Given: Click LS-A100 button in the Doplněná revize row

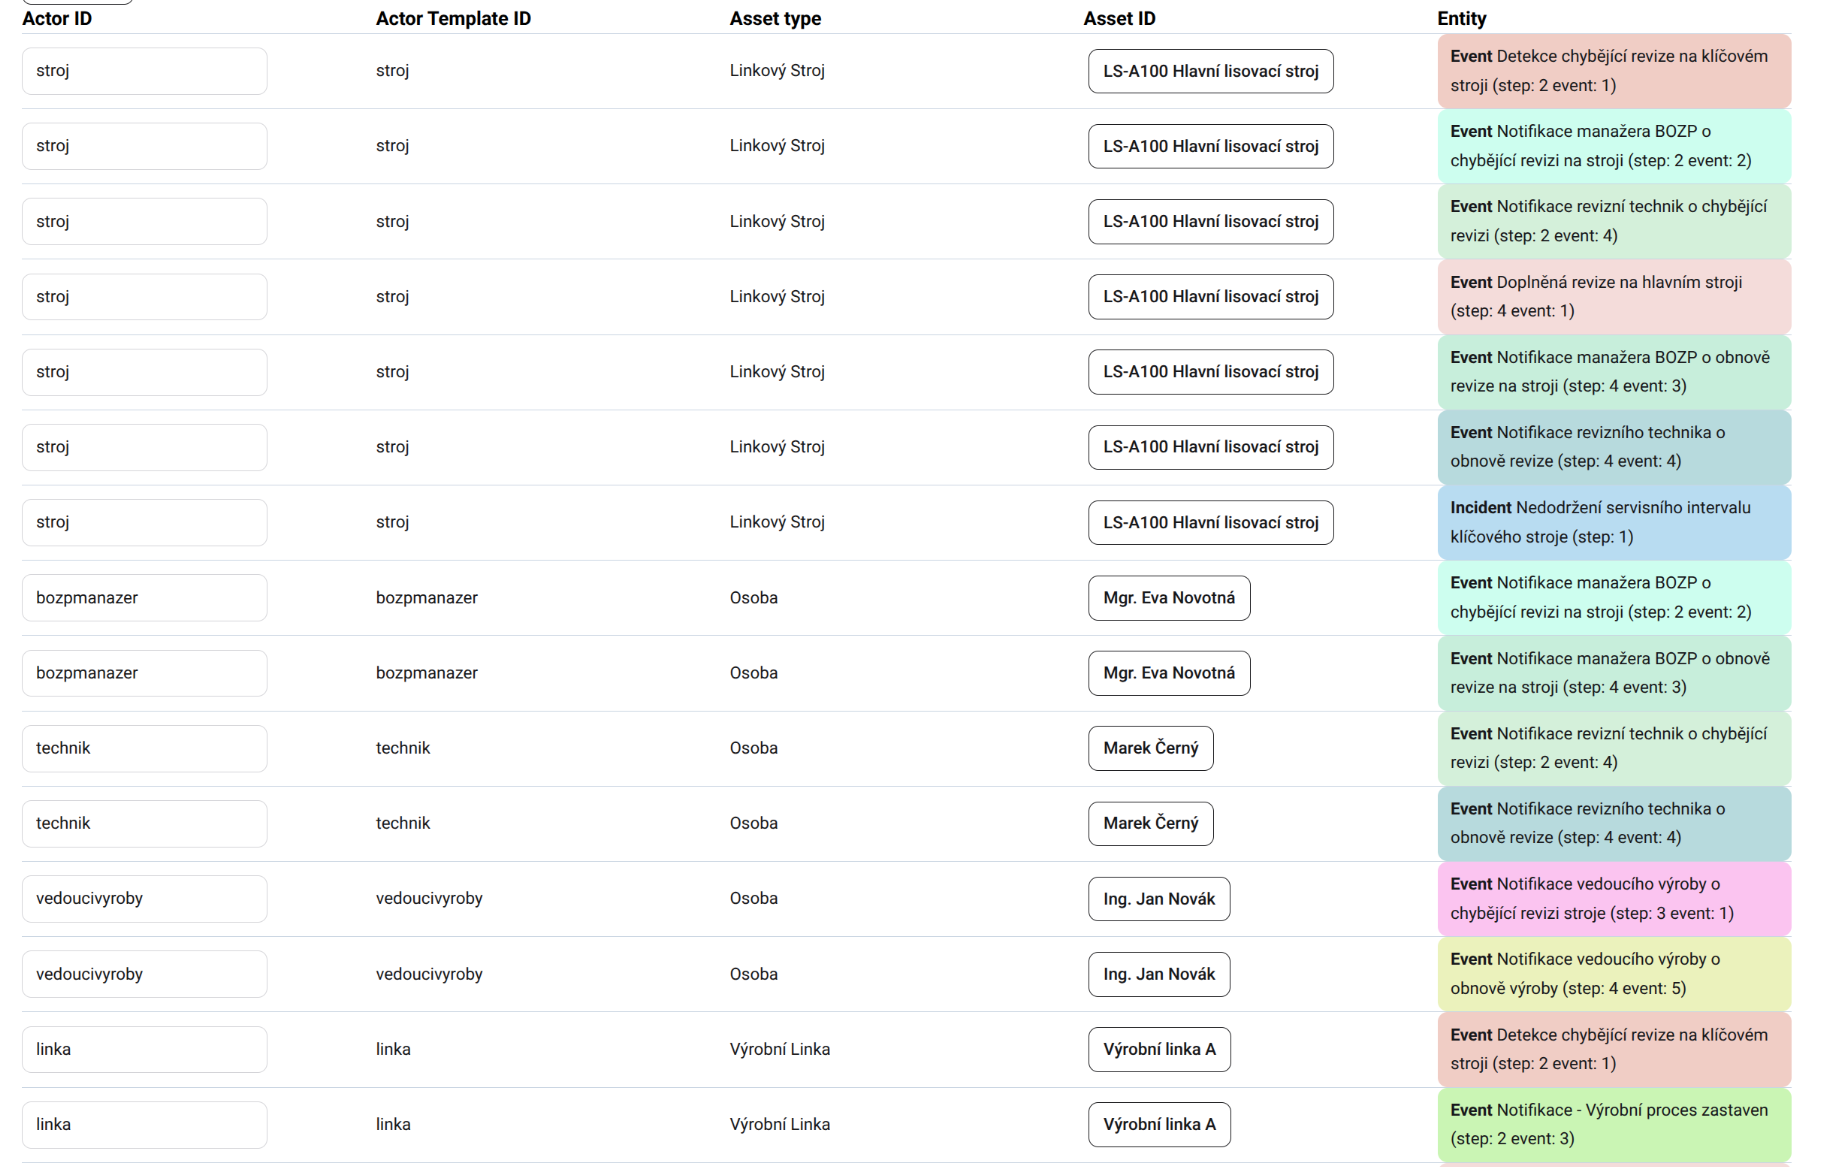Looking at the screenshot, I should pyautogui.click(x=1210, y=296).
